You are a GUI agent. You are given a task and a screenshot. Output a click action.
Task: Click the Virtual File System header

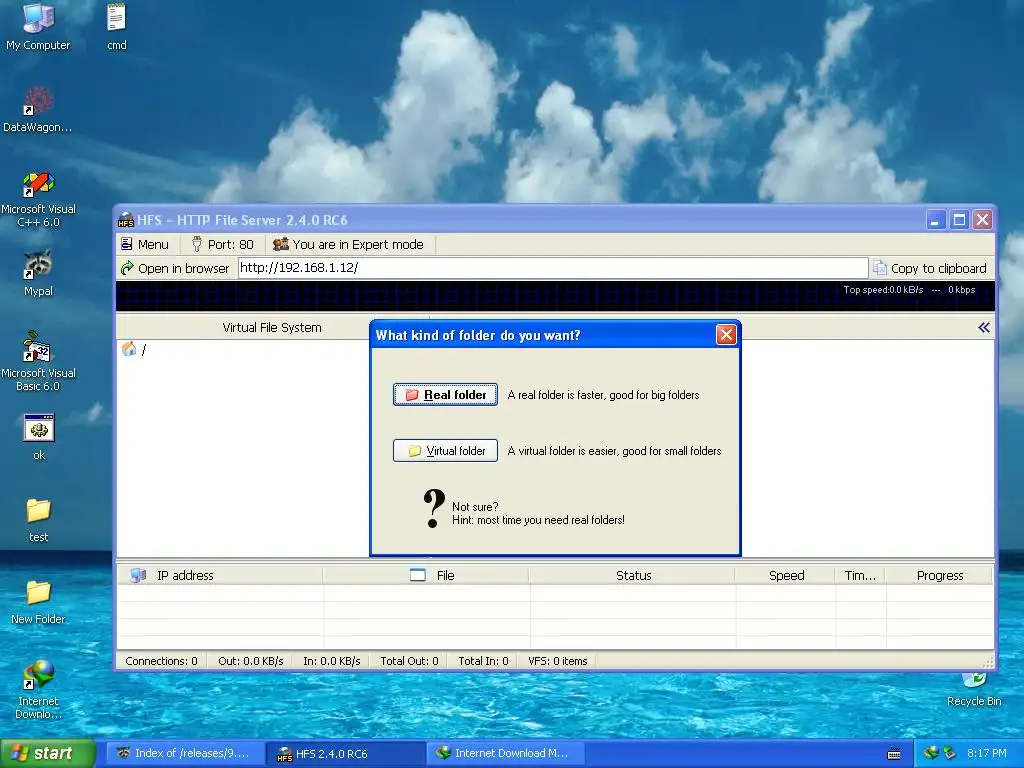272,328
